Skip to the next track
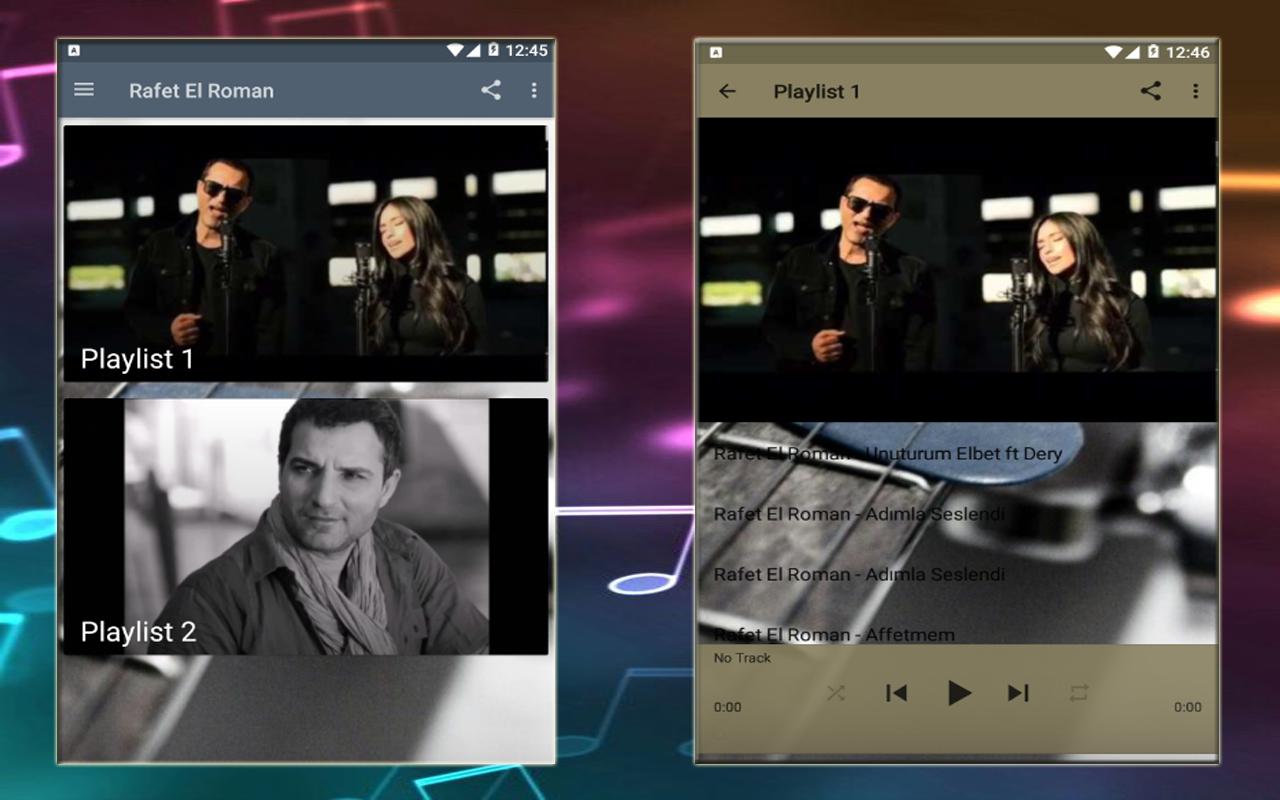The image size is (1280, 800). coord(1018,692)
